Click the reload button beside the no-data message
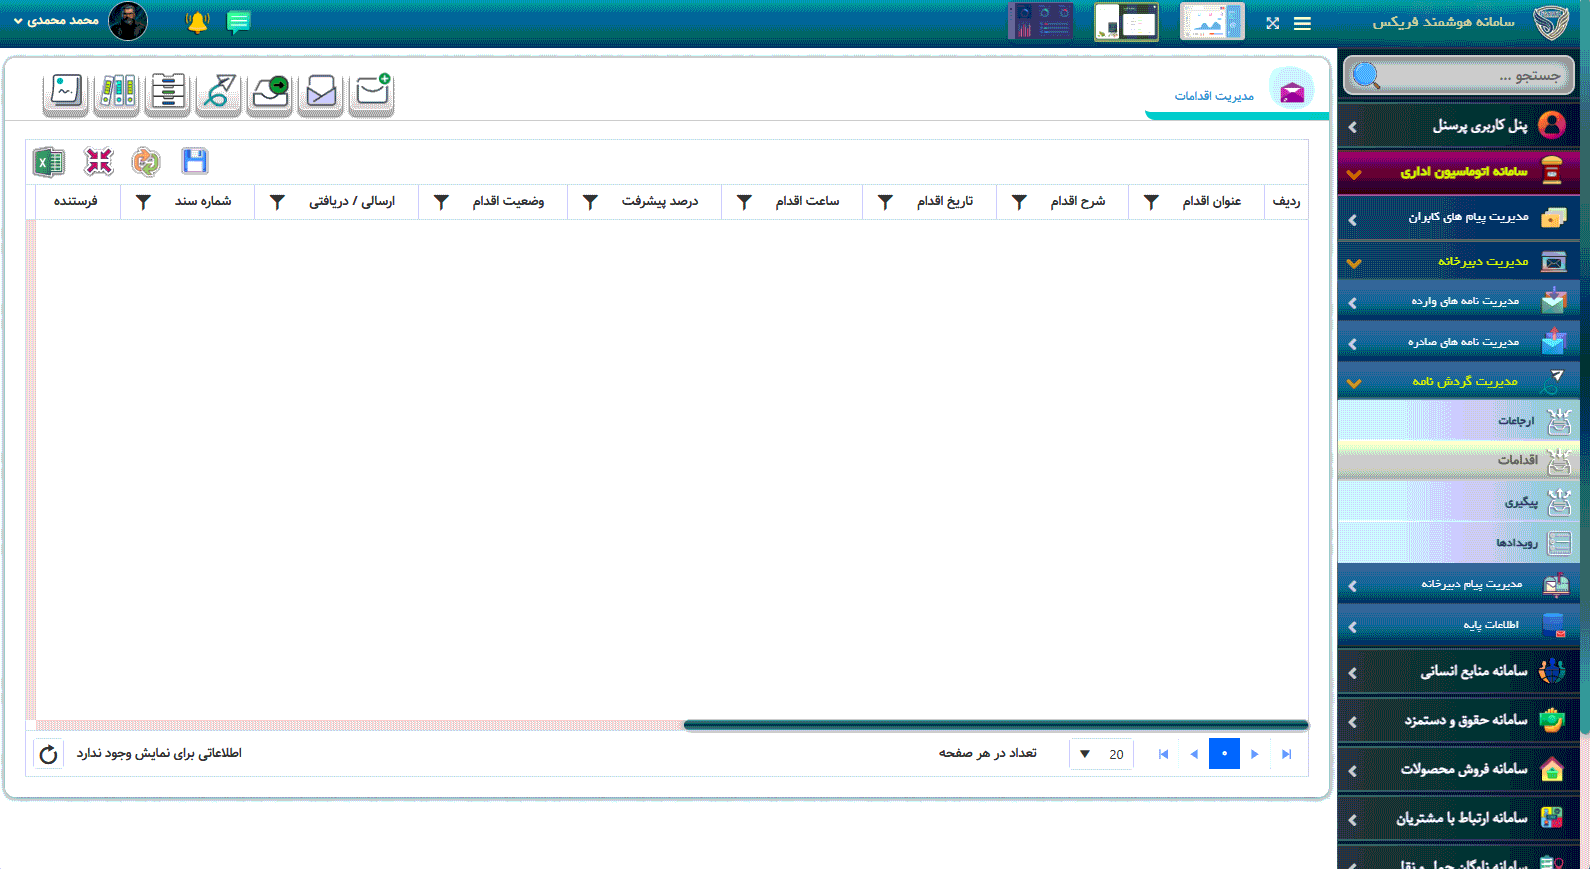This screenshot has height=869, width=1590. click(48, 754)
